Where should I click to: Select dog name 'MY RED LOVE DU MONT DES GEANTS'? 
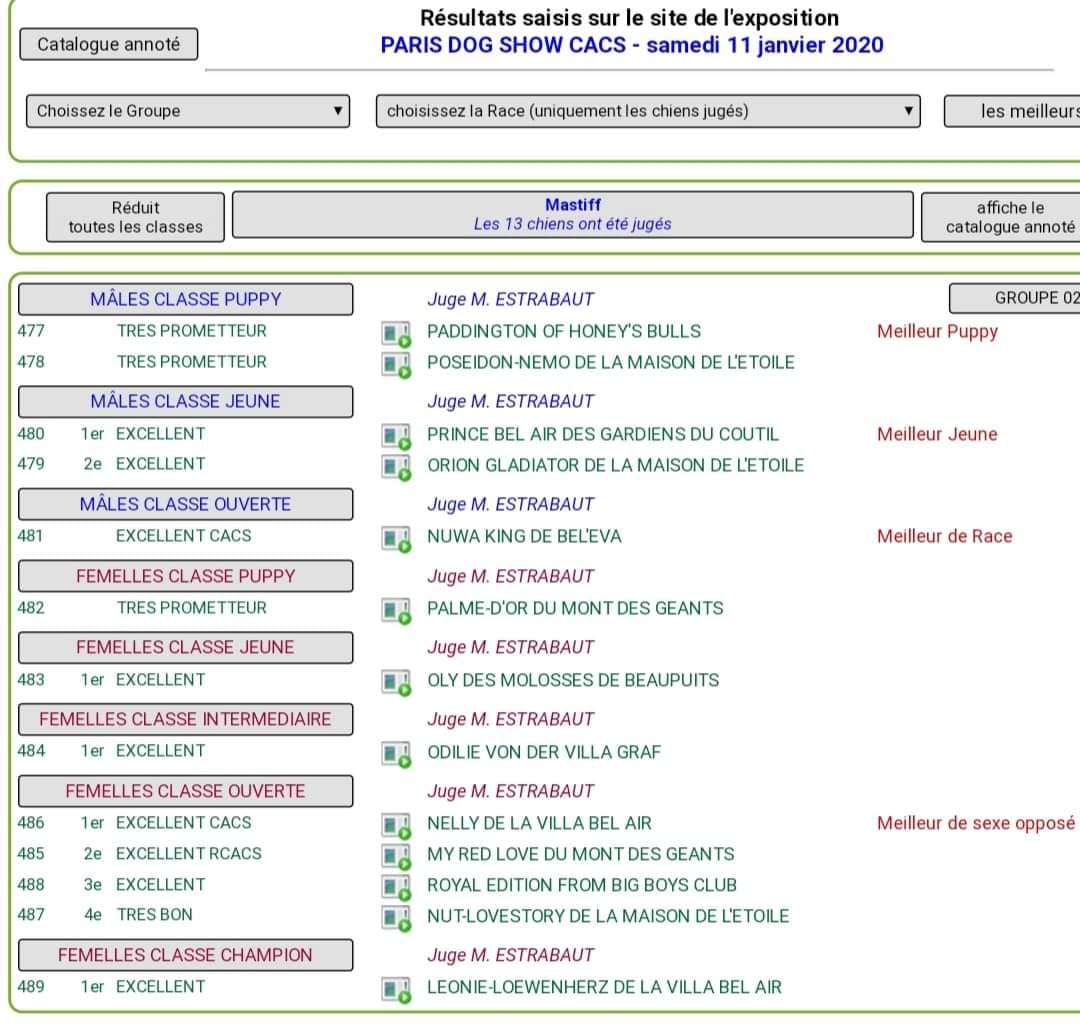coord(581,854)
